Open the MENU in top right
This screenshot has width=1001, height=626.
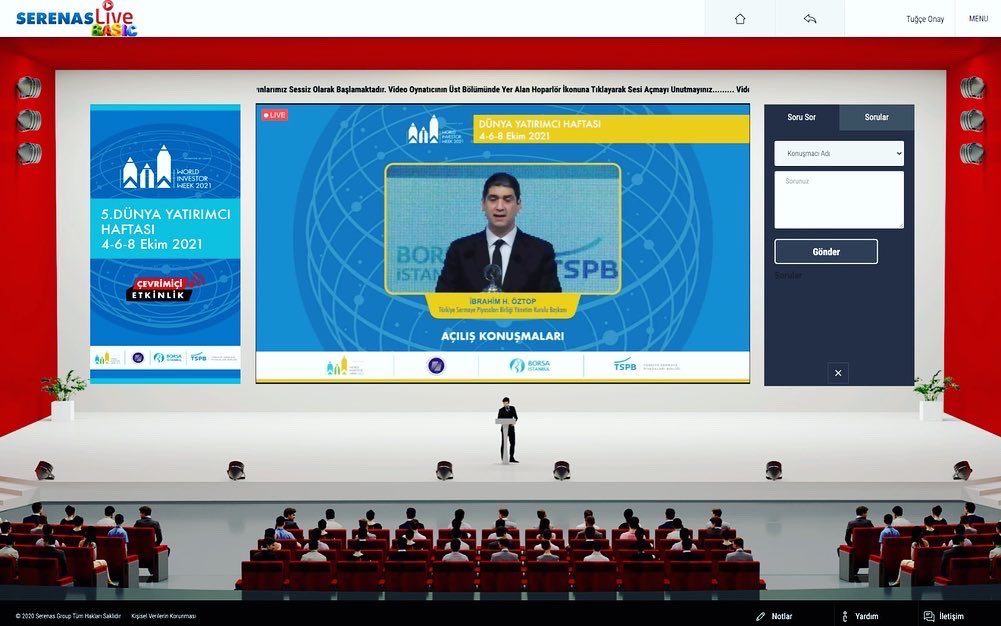pyautogui.click(x=978, y=19)
